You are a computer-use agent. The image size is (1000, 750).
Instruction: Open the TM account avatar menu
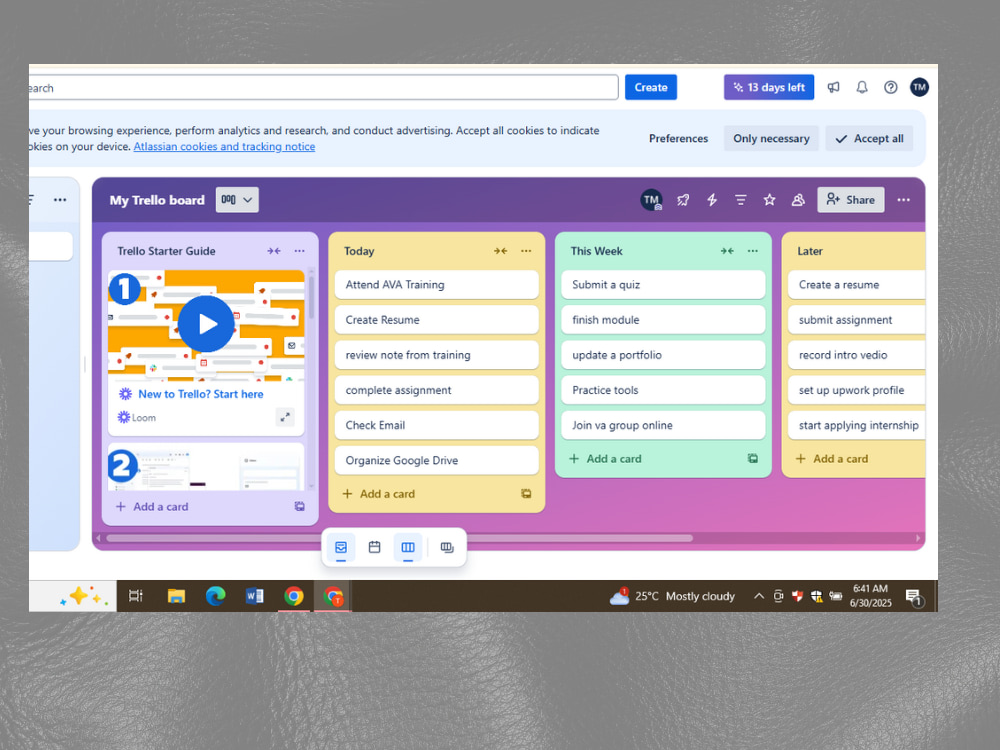click(x=919, y=87)
